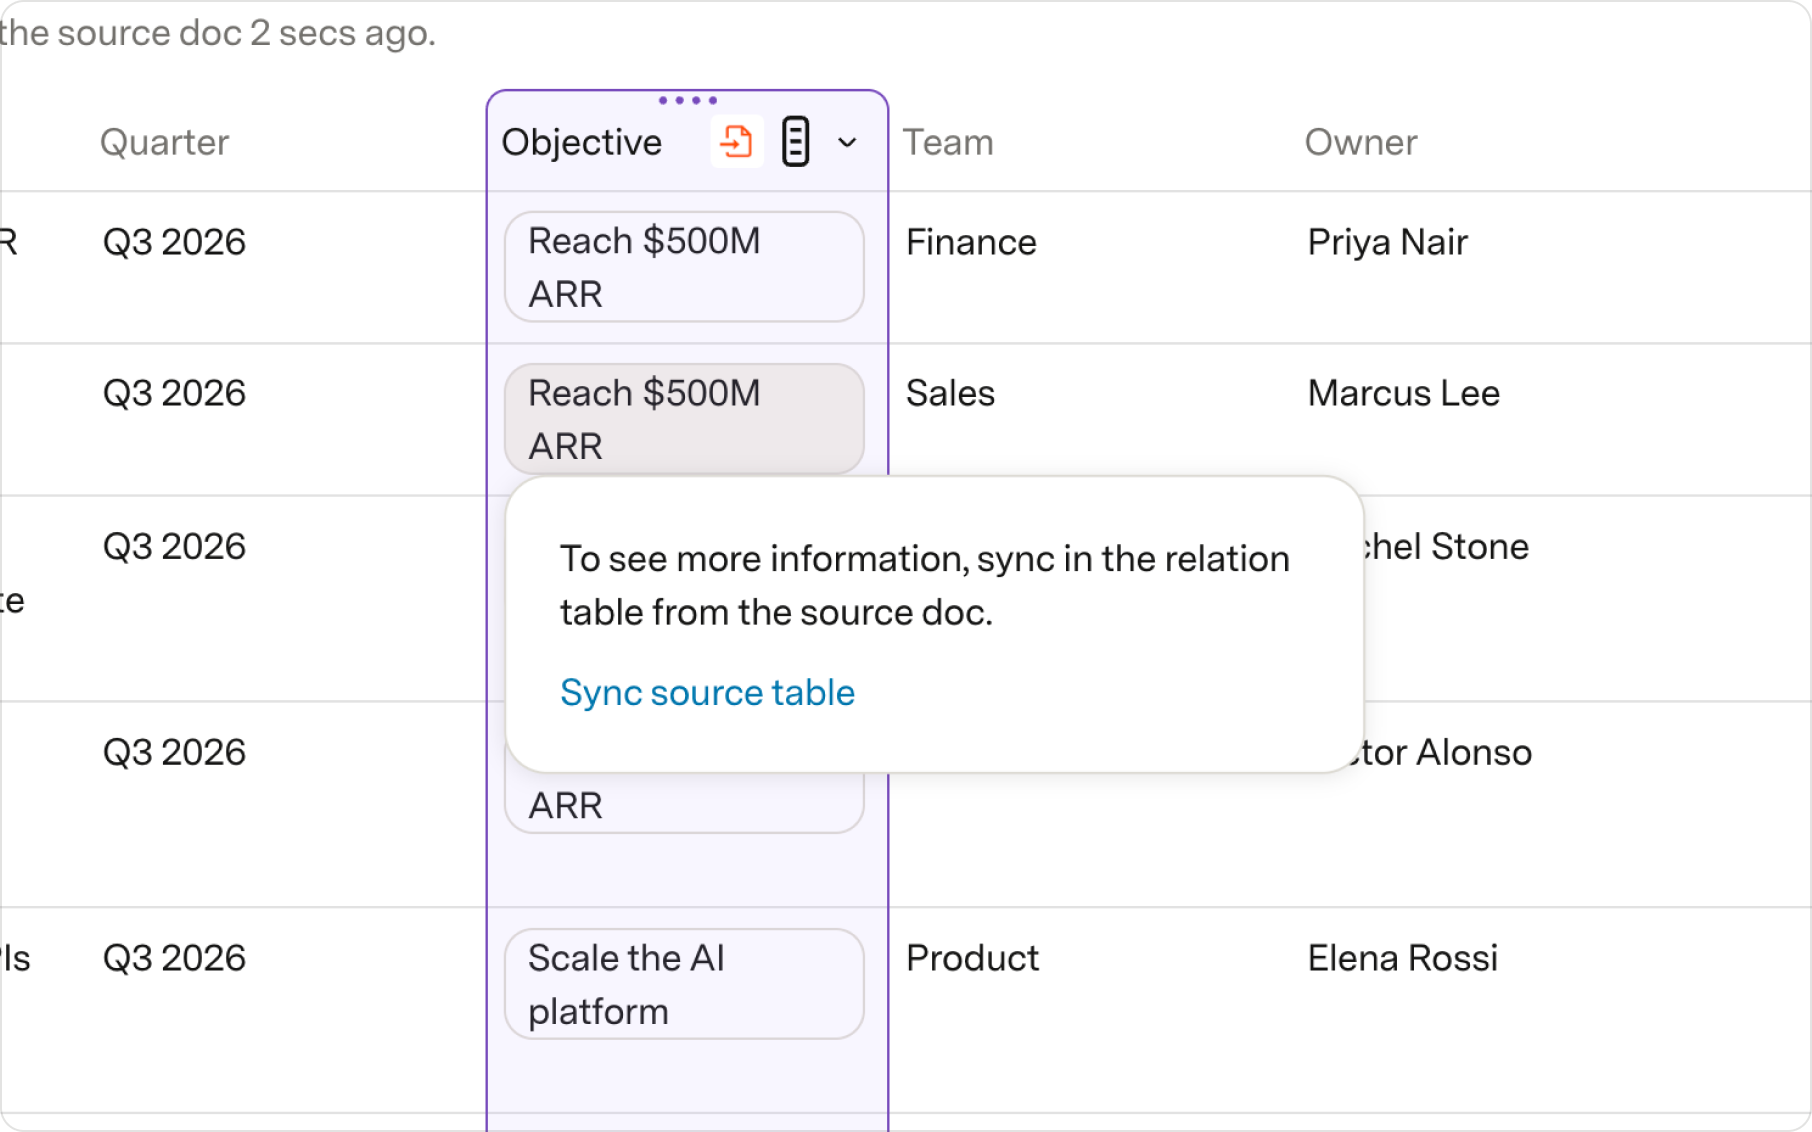
Task: Select the Objective column header
Action: pos(581,142)
